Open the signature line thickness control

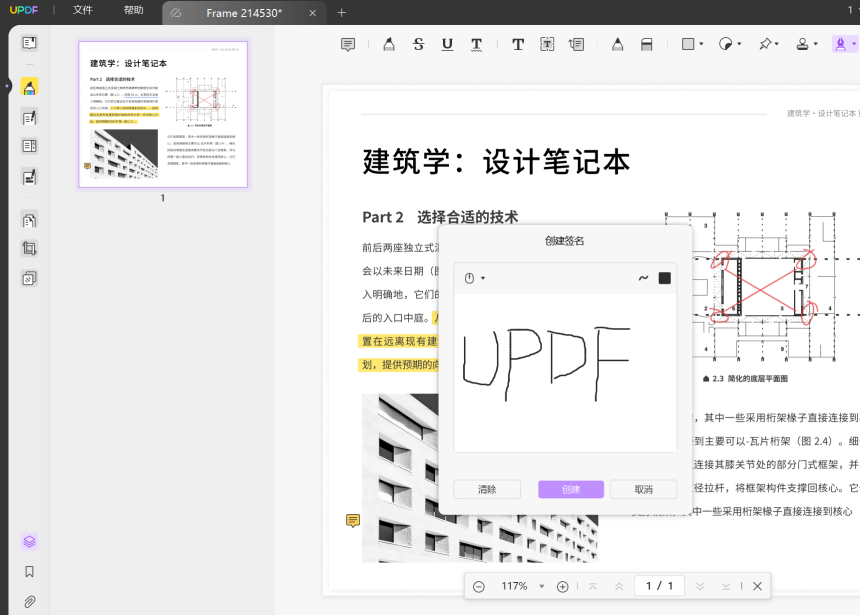coord(643,278)
